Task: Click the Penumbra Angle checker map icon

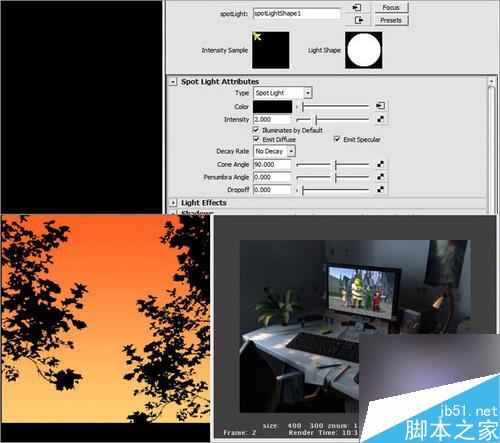Action: 380,177
